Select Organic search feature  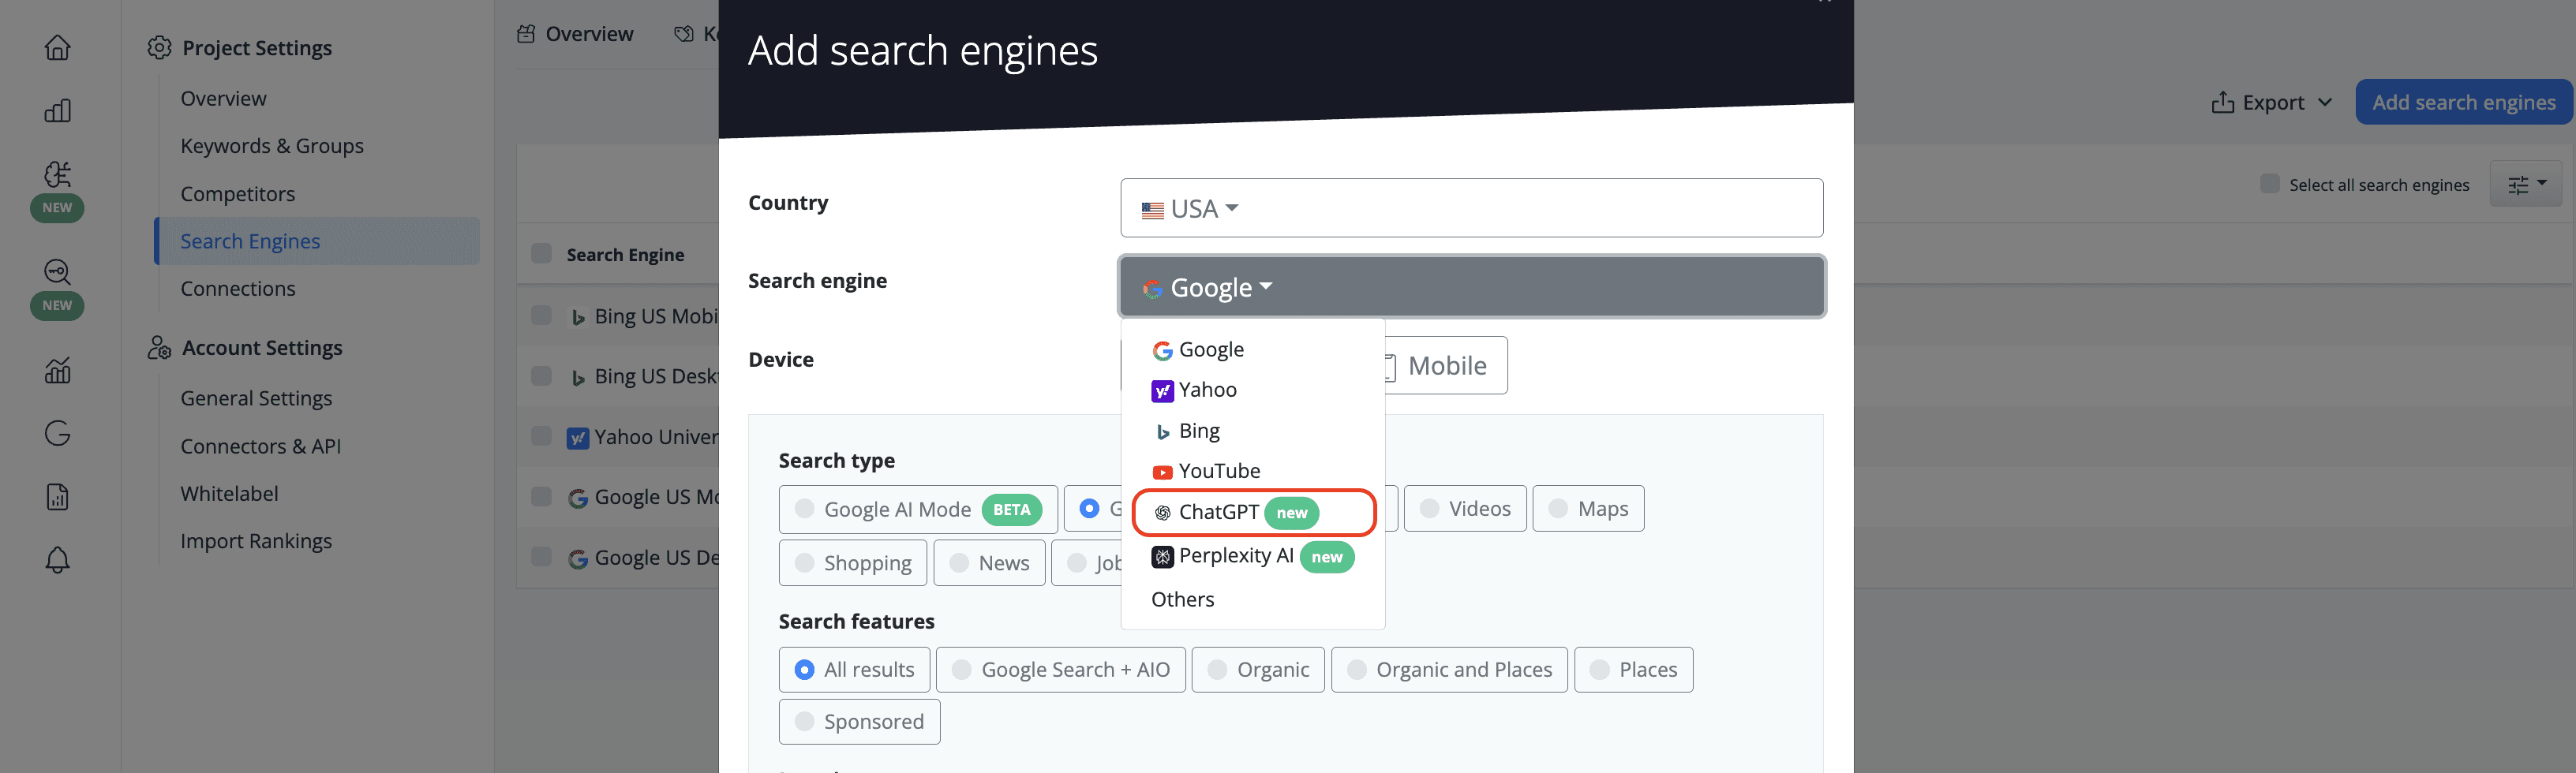(x=1258, y=670)
